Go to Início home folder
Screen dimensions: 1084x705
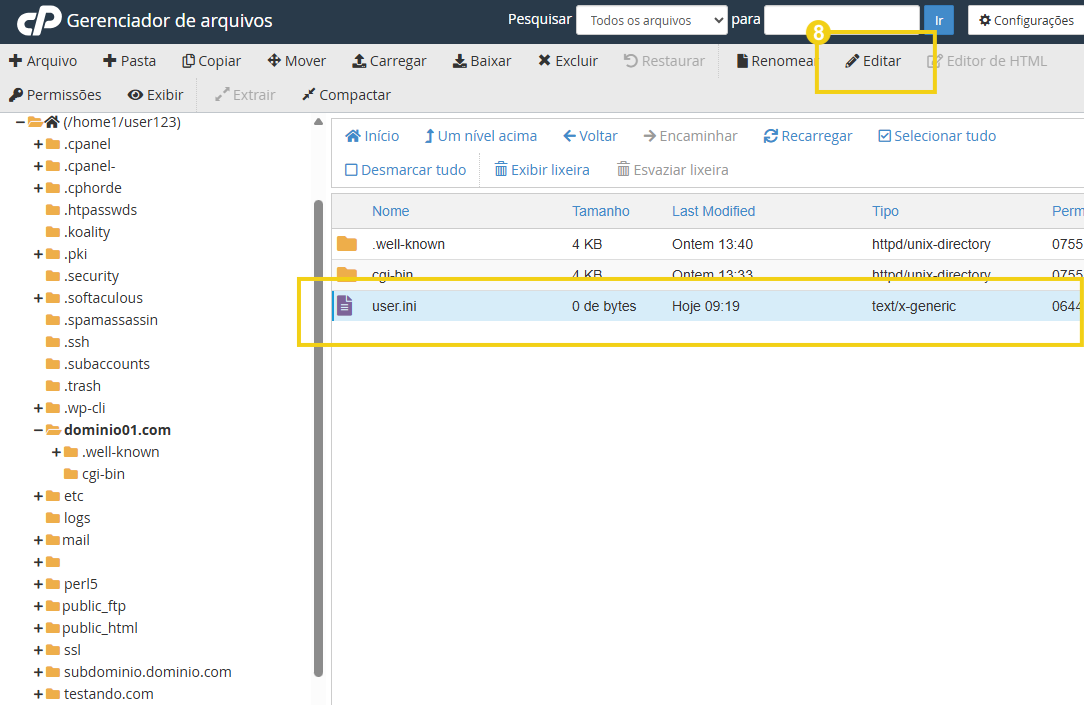pyautogui.click(x=372, y=136)
